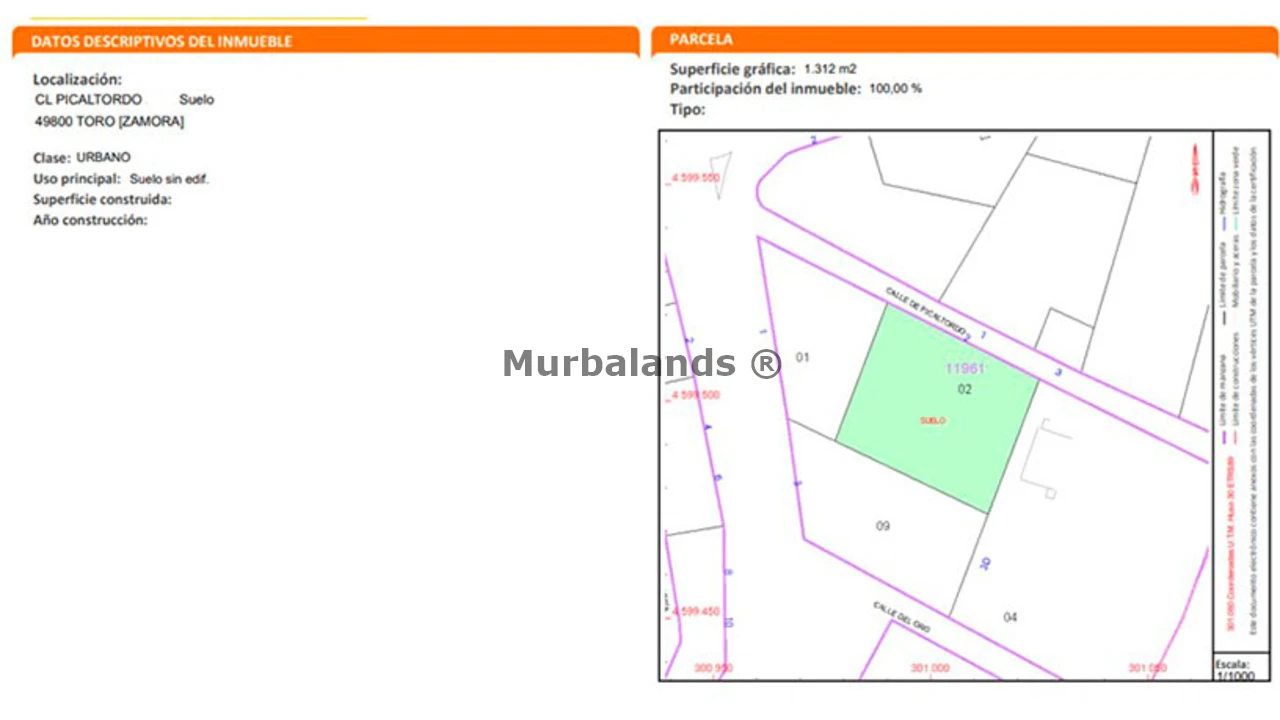The image size is (1280, 720).
Task: Click the red SUELO label in green parcel
Action: 932,421
